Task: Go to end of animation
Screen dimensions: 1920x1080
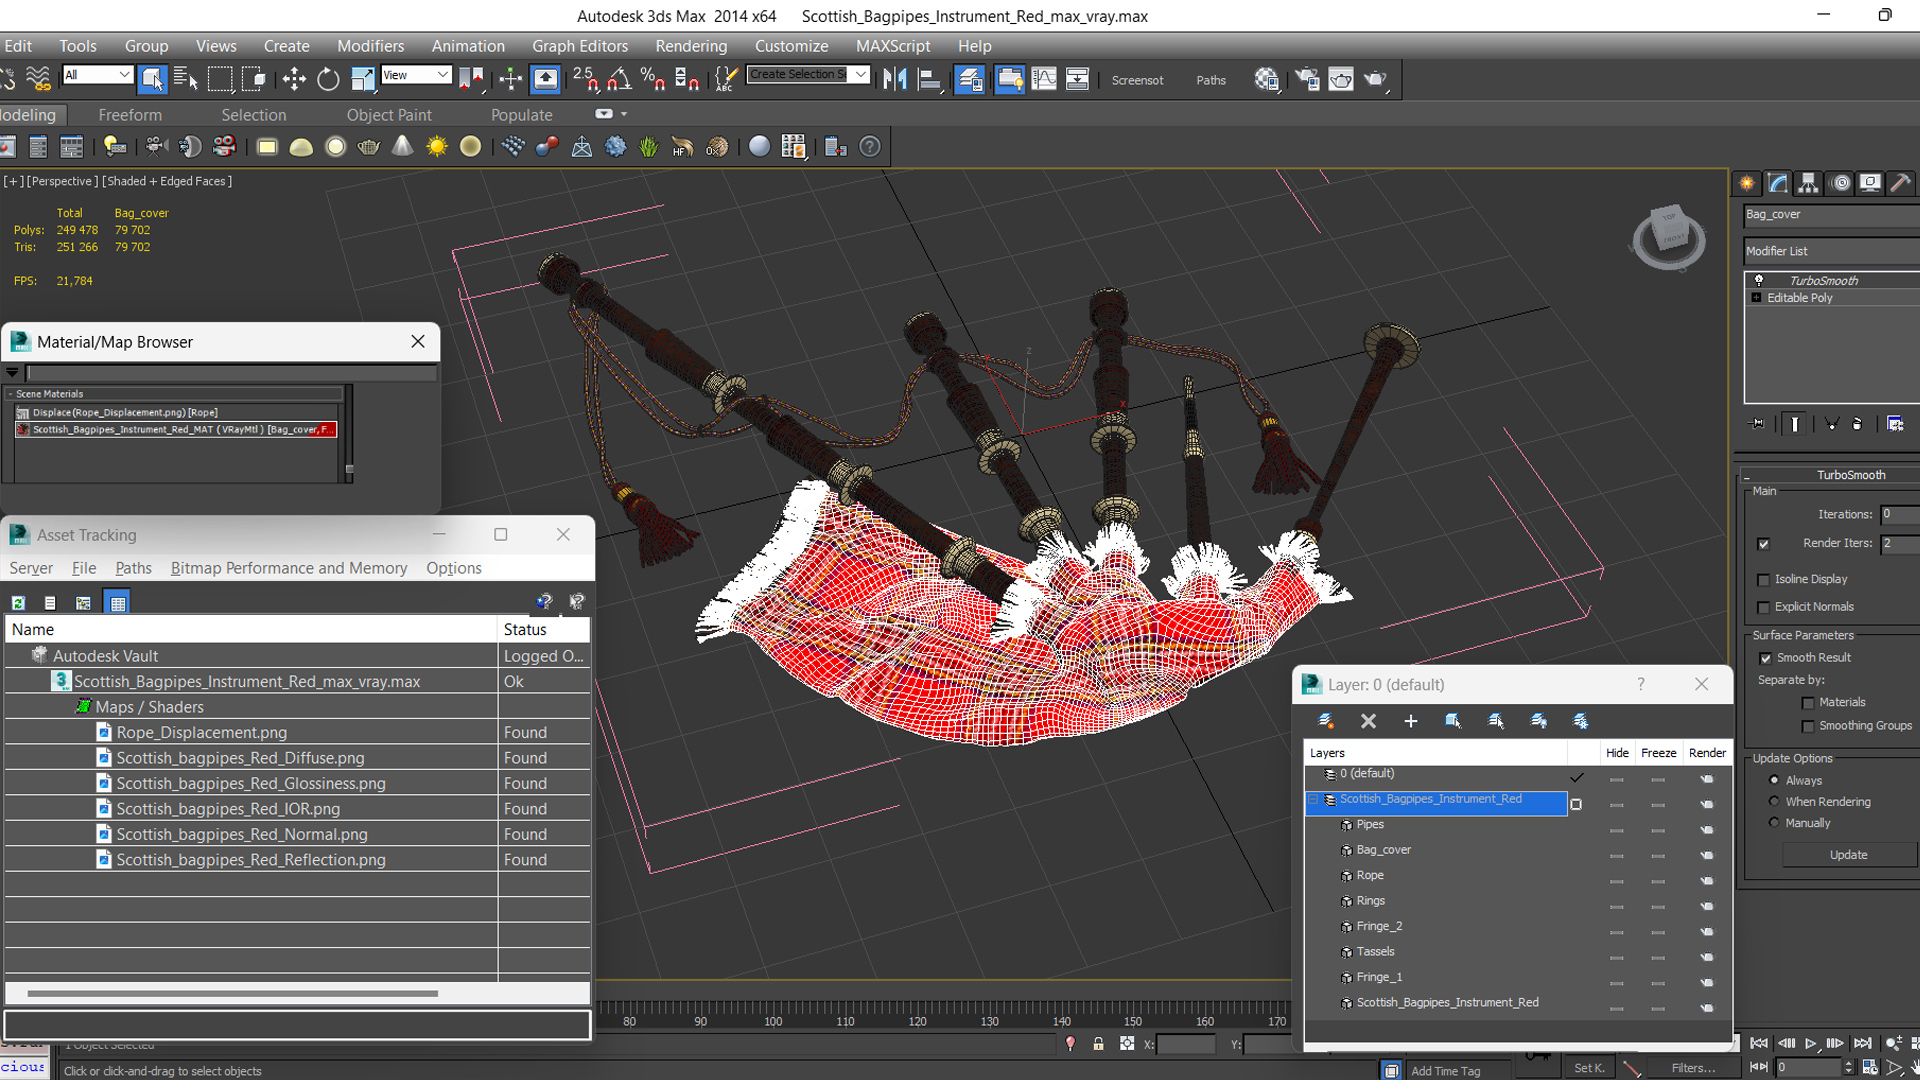Action: pyautogui.click(x=1862, y=1043)
